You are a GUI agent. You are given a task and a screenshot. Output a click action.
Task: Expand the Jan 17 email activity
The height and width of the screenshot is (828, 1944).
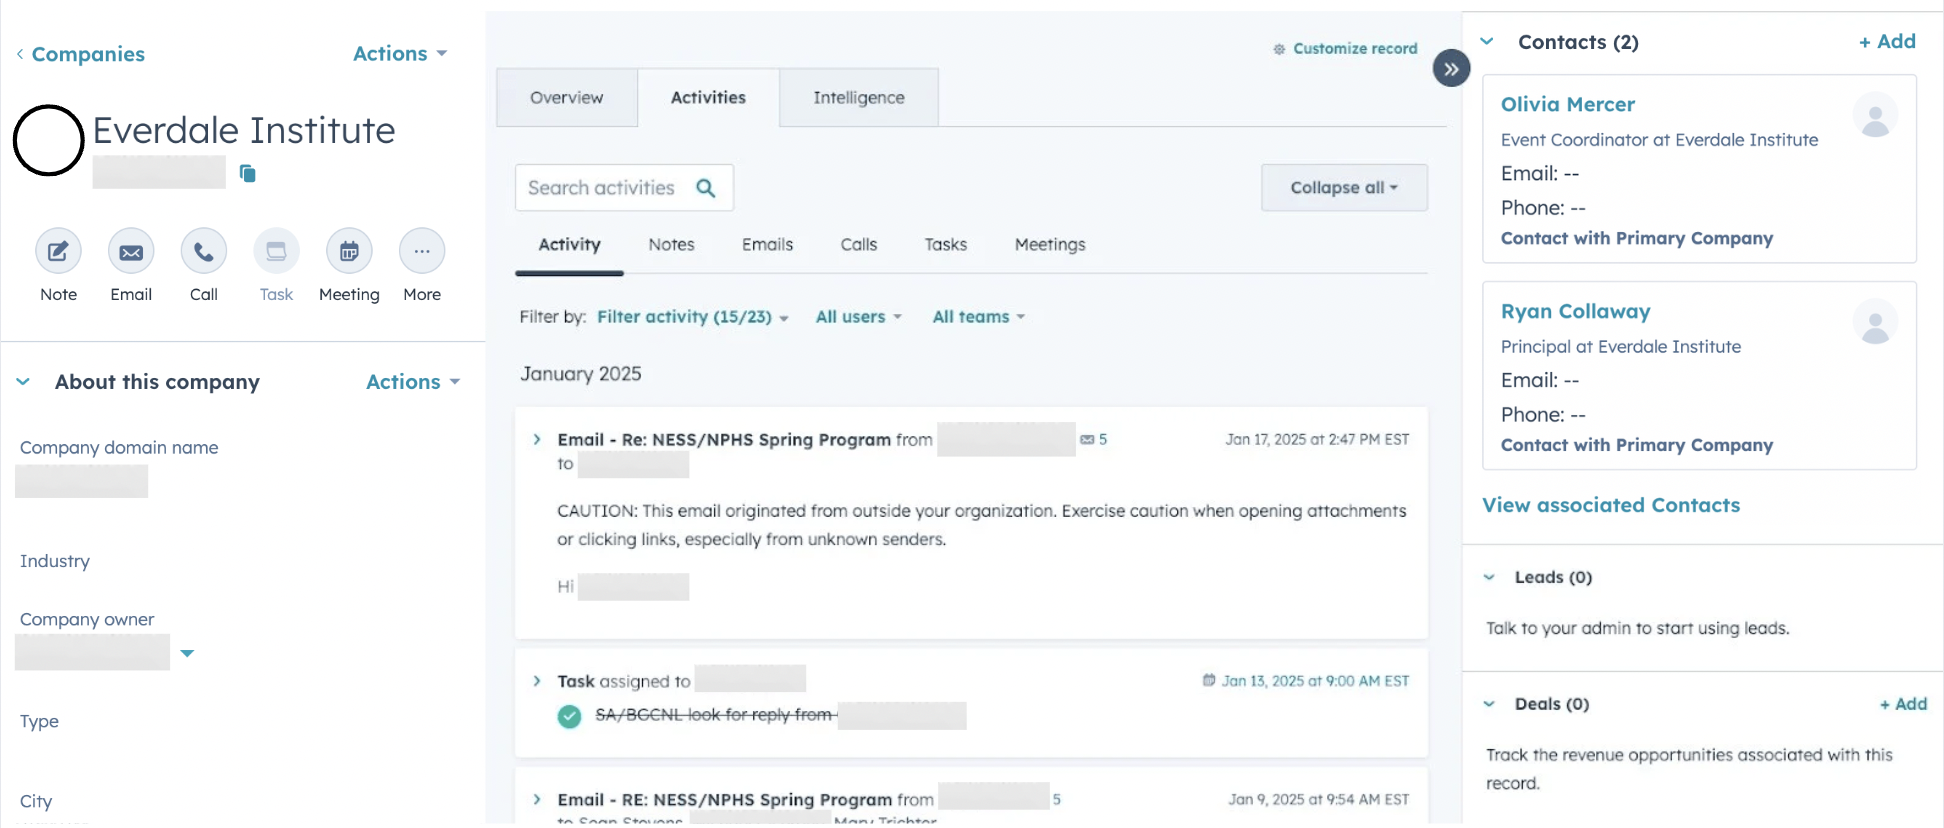[x=537, y=440]
